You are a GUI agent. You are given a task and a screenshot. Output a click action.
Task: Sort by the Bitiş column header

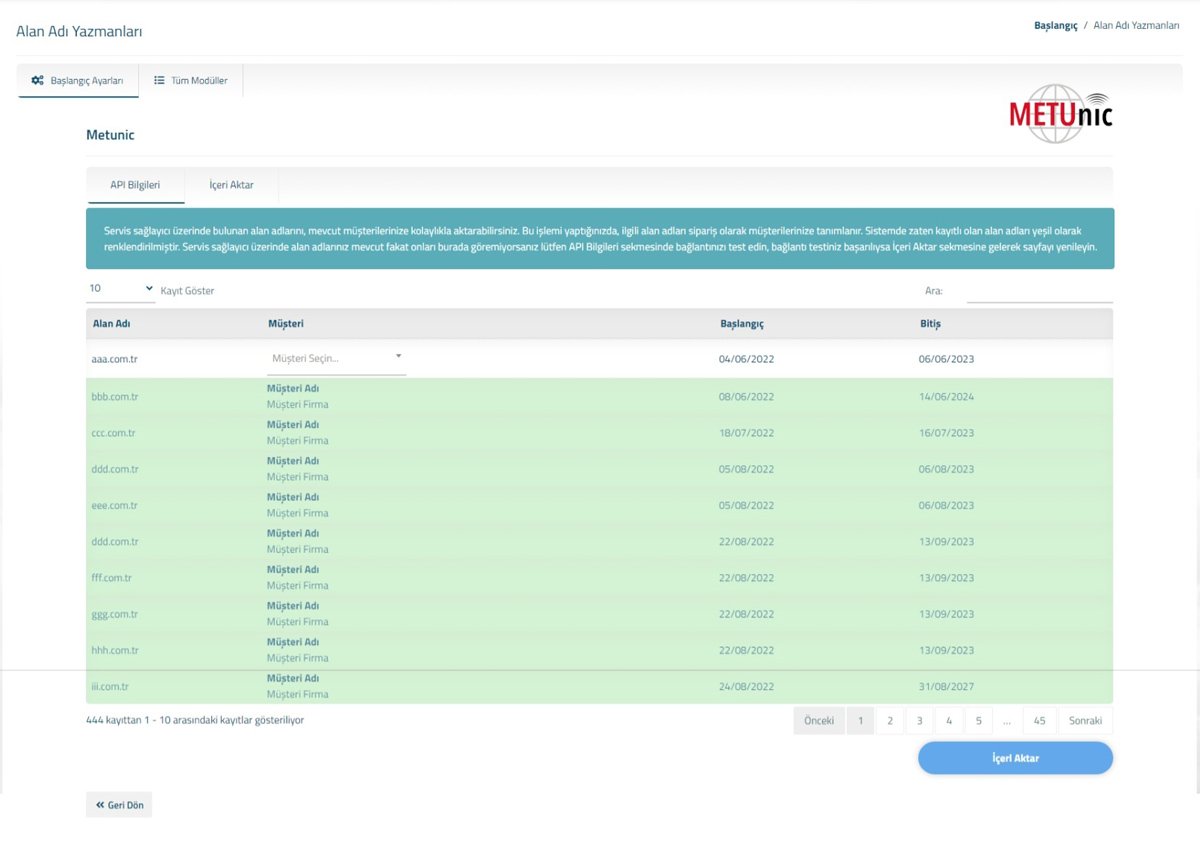[930, 324]
